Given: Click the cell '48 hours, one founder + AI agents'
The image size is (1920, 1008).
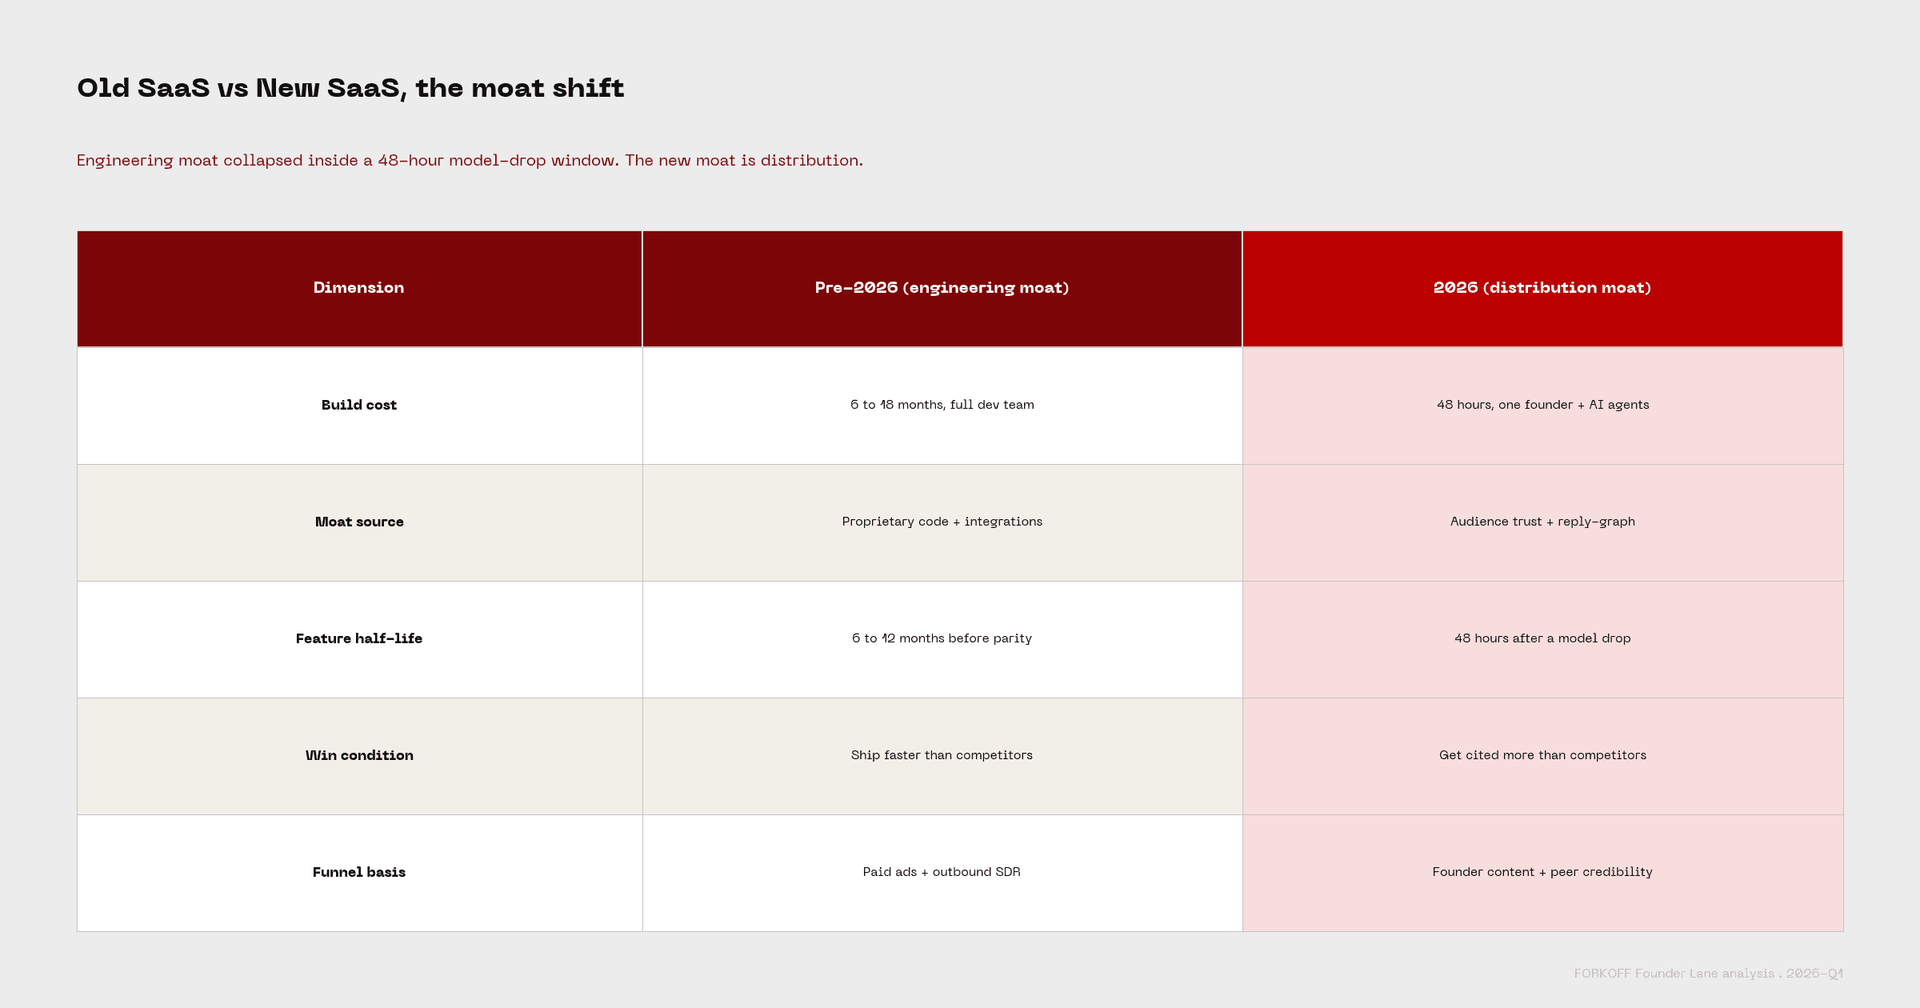Looking at the screenshot, I should click(1543, 405).
